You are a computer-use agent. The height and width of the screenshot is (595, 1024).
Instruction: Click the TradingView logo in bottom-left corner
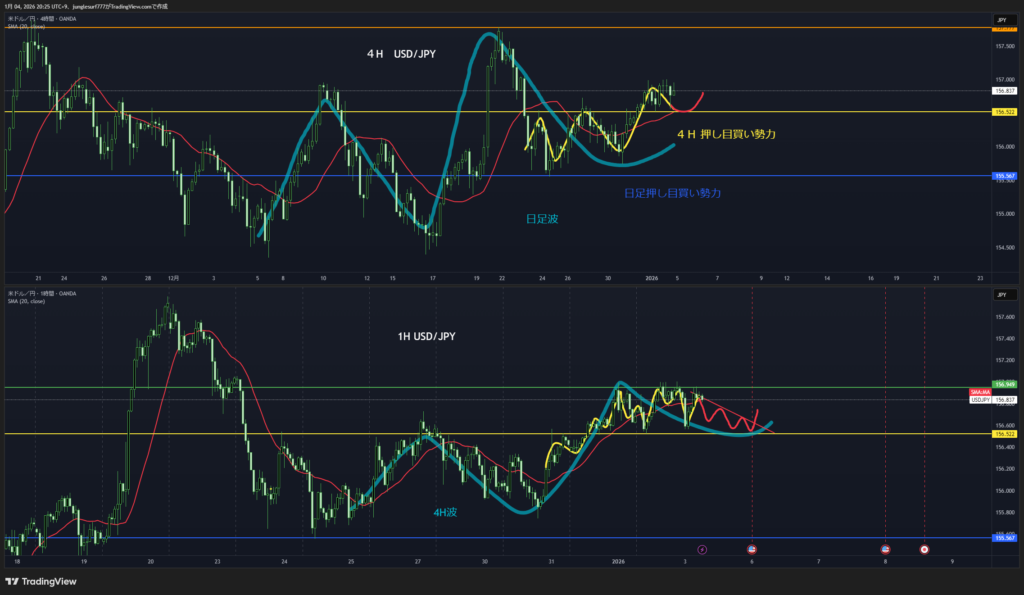coord(41,581)
